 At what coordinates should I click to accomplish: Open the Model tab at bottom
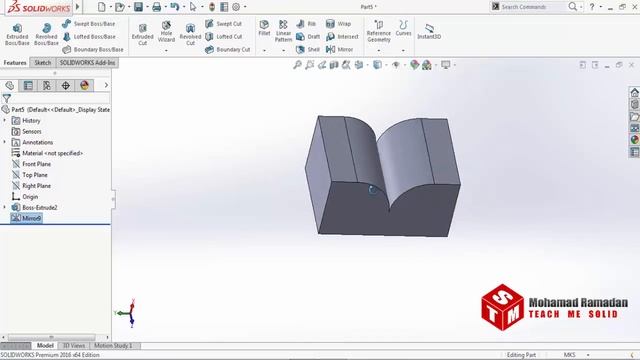point(45,346)
